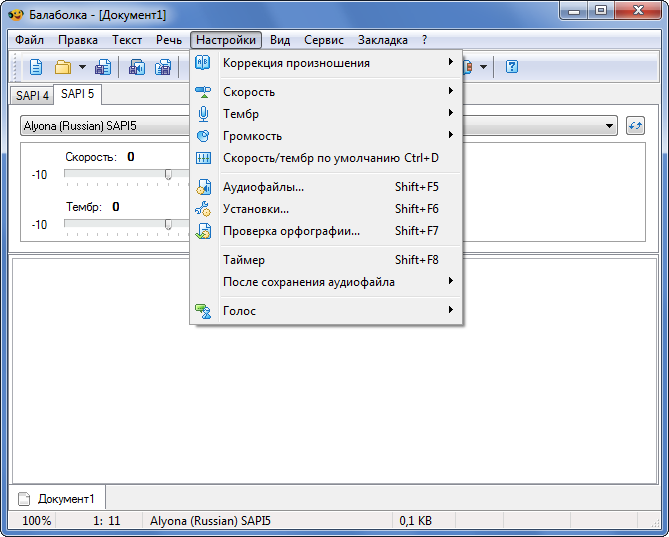The height and width of the screenshot is (537, 669).
Task: Open Коррекция произношения submenu
Action: [326, 63]
